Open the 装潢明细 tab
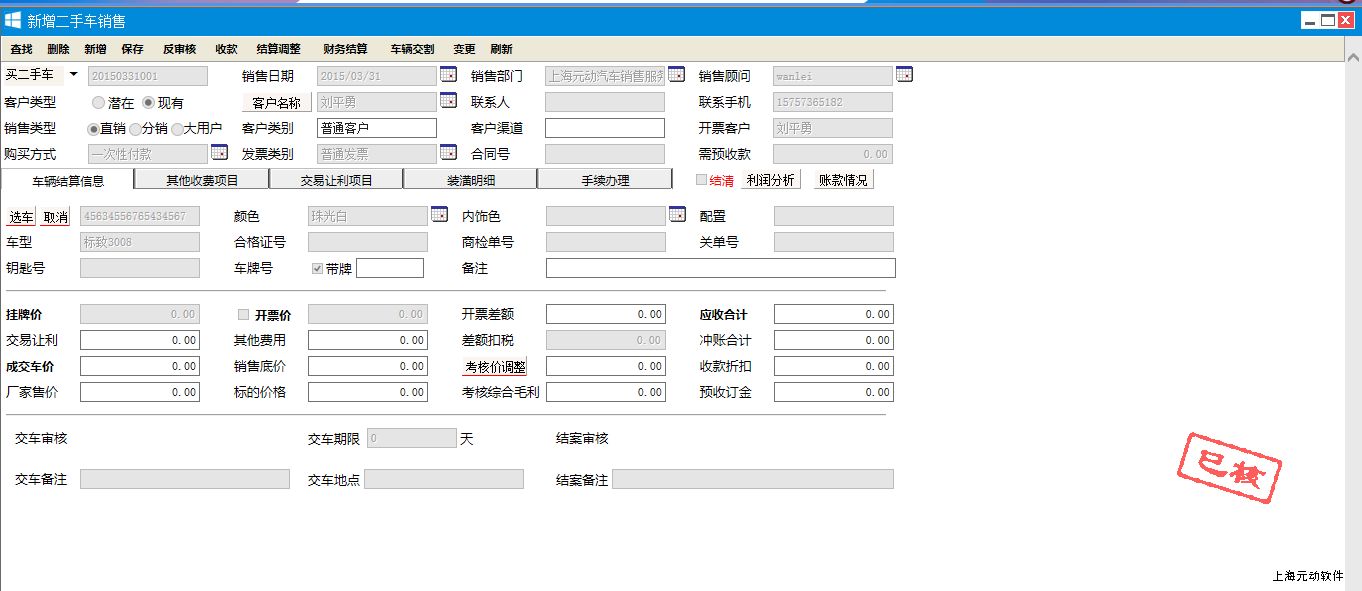The width and height of the screenshot is (1362, 591). click(x=470, y=180)
